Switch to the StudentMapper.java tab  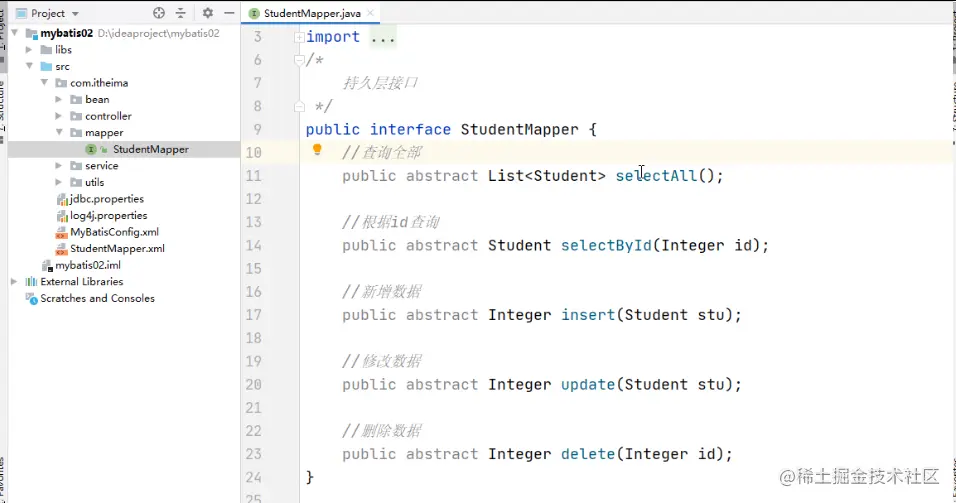coord(312,13)
